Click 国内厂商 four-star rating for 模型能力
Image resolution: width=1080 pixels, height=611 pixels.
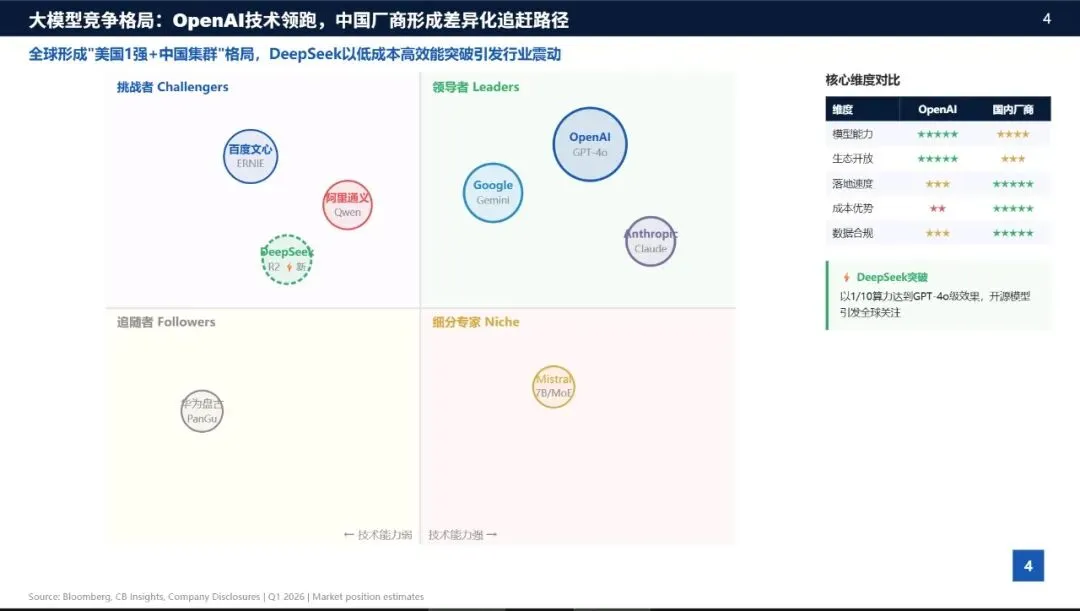click(x=1013, y=134)
